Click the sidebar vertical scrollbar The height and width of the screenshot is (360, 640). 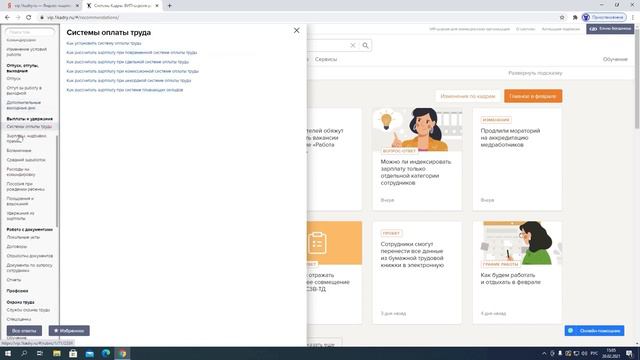(57, 181)
